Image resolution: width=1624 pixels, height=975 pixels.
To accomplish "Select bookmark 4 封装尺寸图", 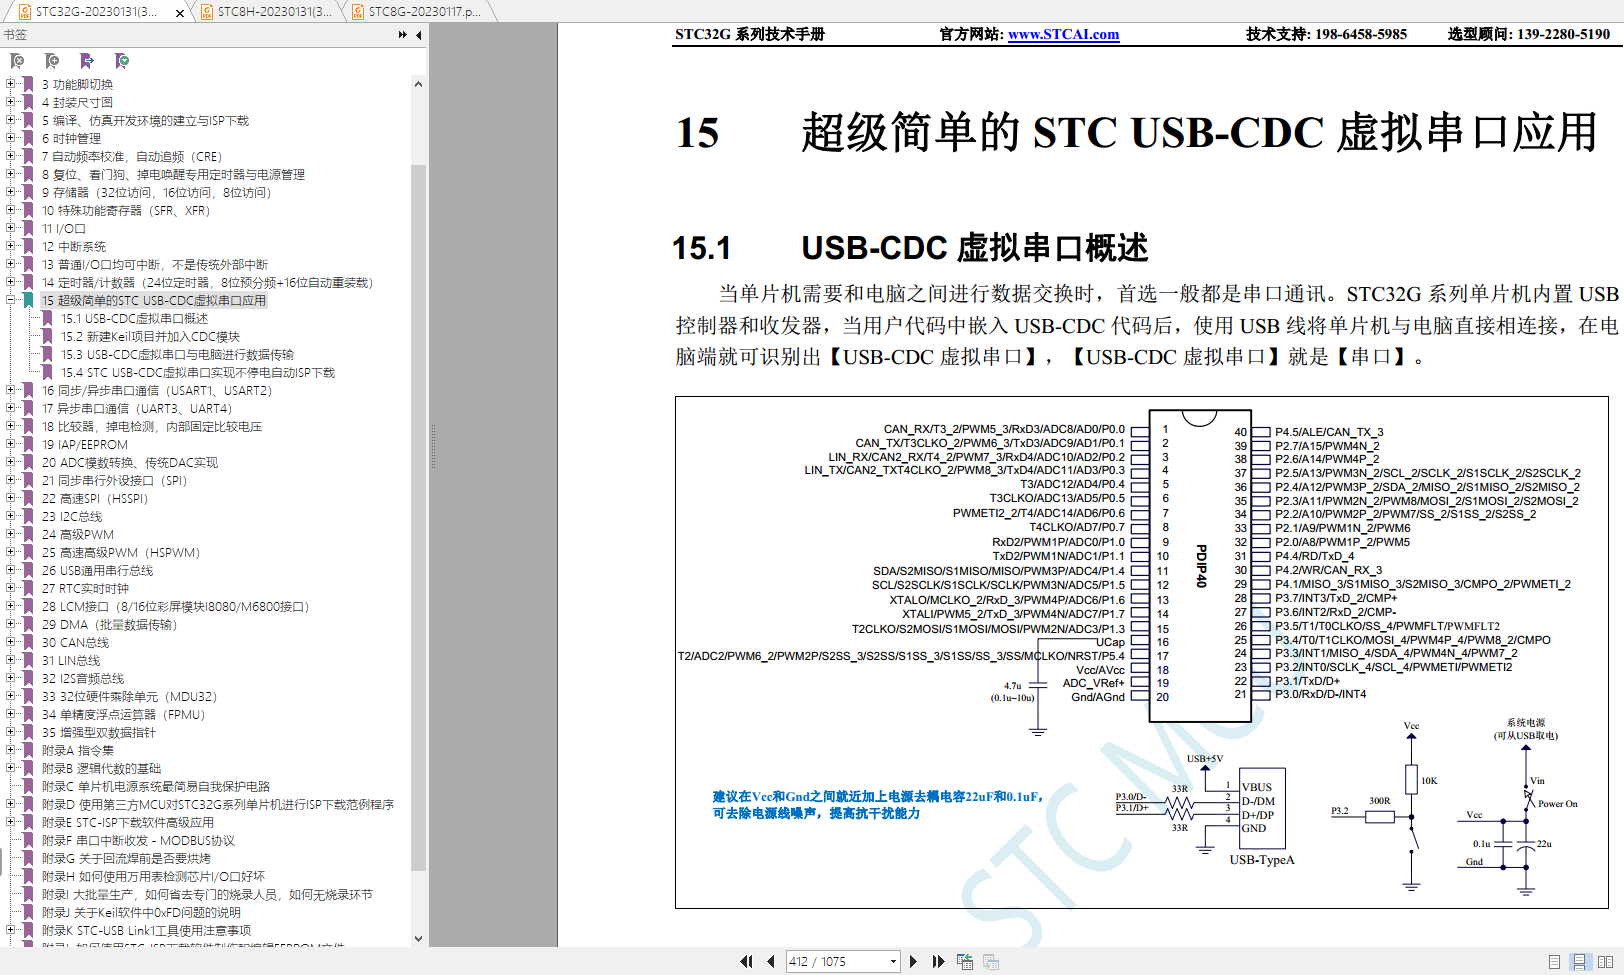I will [x=77, y=102].
